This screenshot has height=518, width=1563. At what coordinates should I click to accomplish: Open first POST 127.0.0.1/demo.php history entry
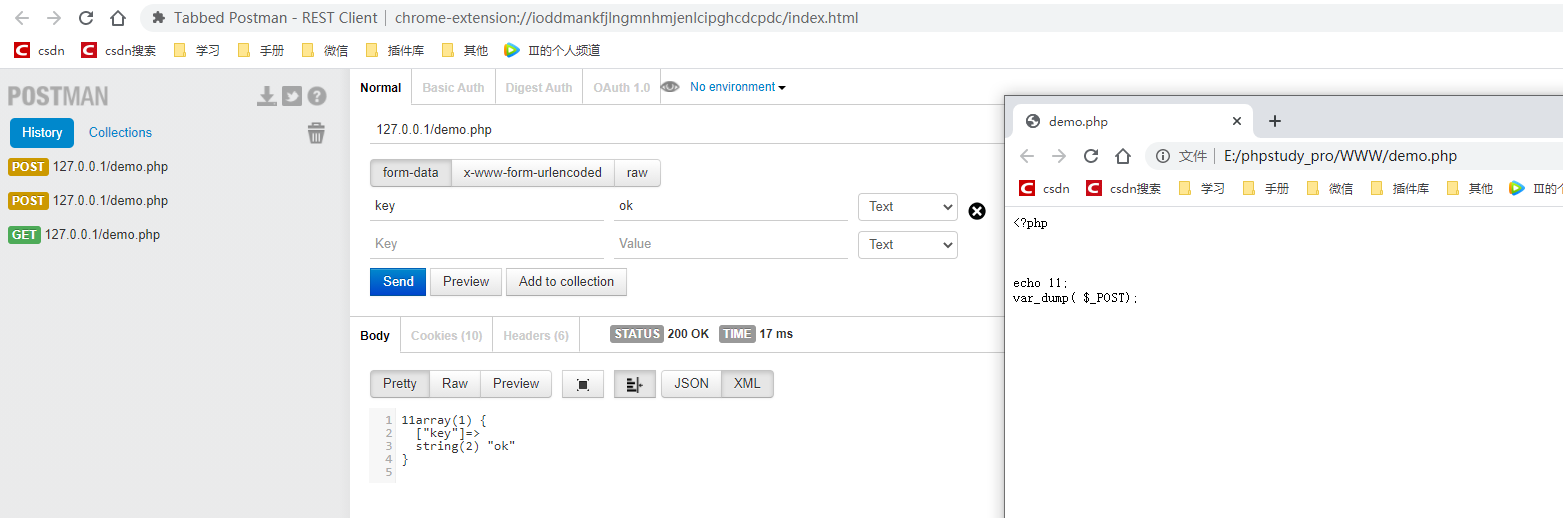[x=89, y=167]
